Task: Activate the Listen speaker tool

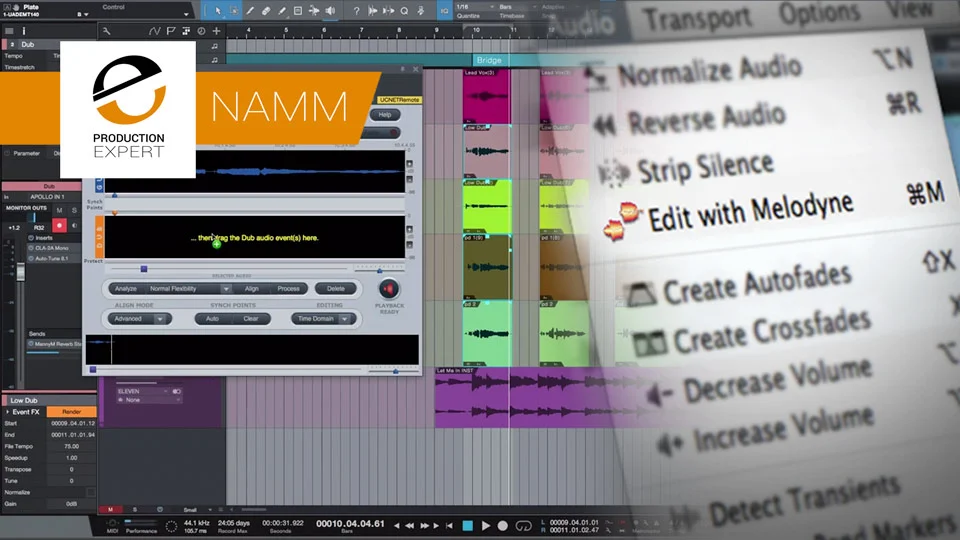Action: point(330,11)
